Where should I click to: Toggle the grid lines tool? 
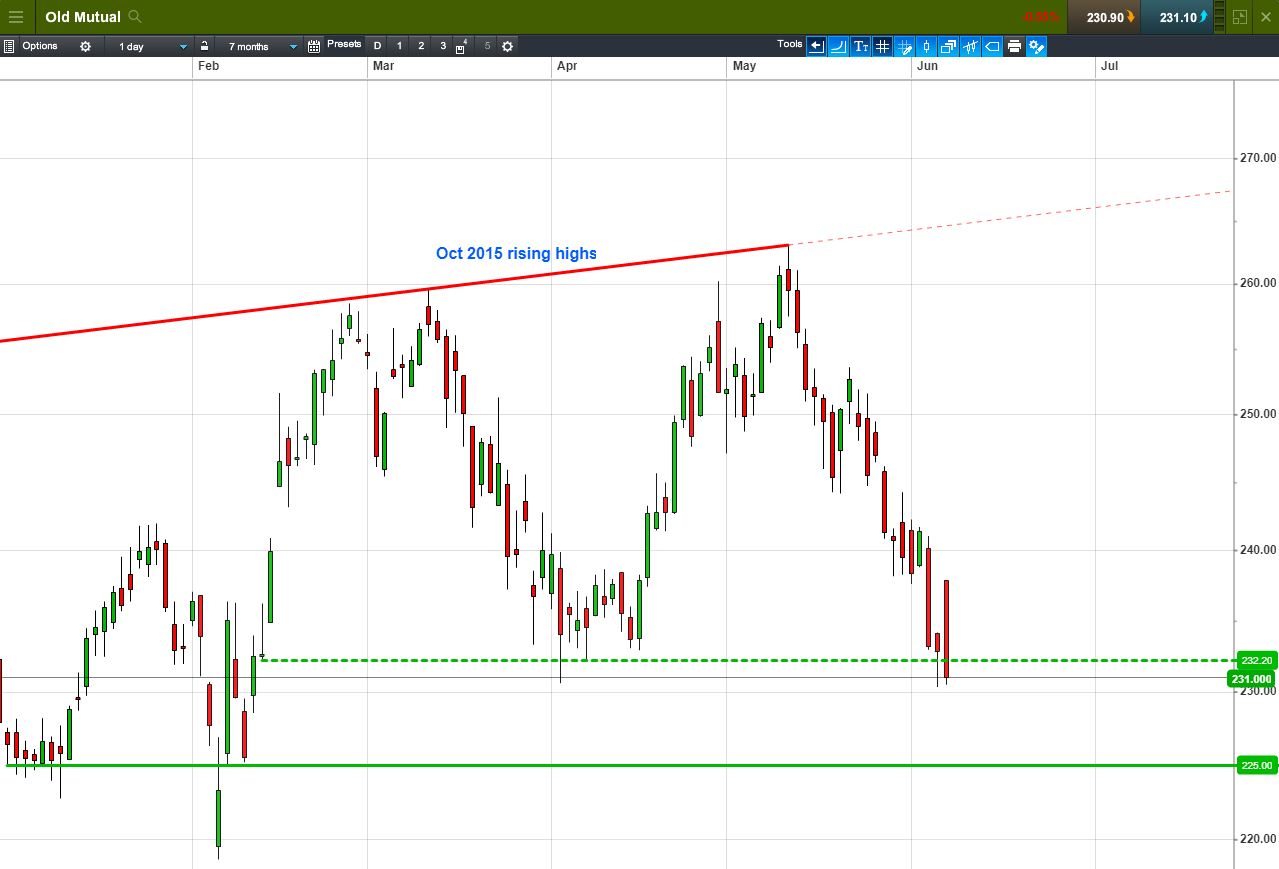click(882, 46)
